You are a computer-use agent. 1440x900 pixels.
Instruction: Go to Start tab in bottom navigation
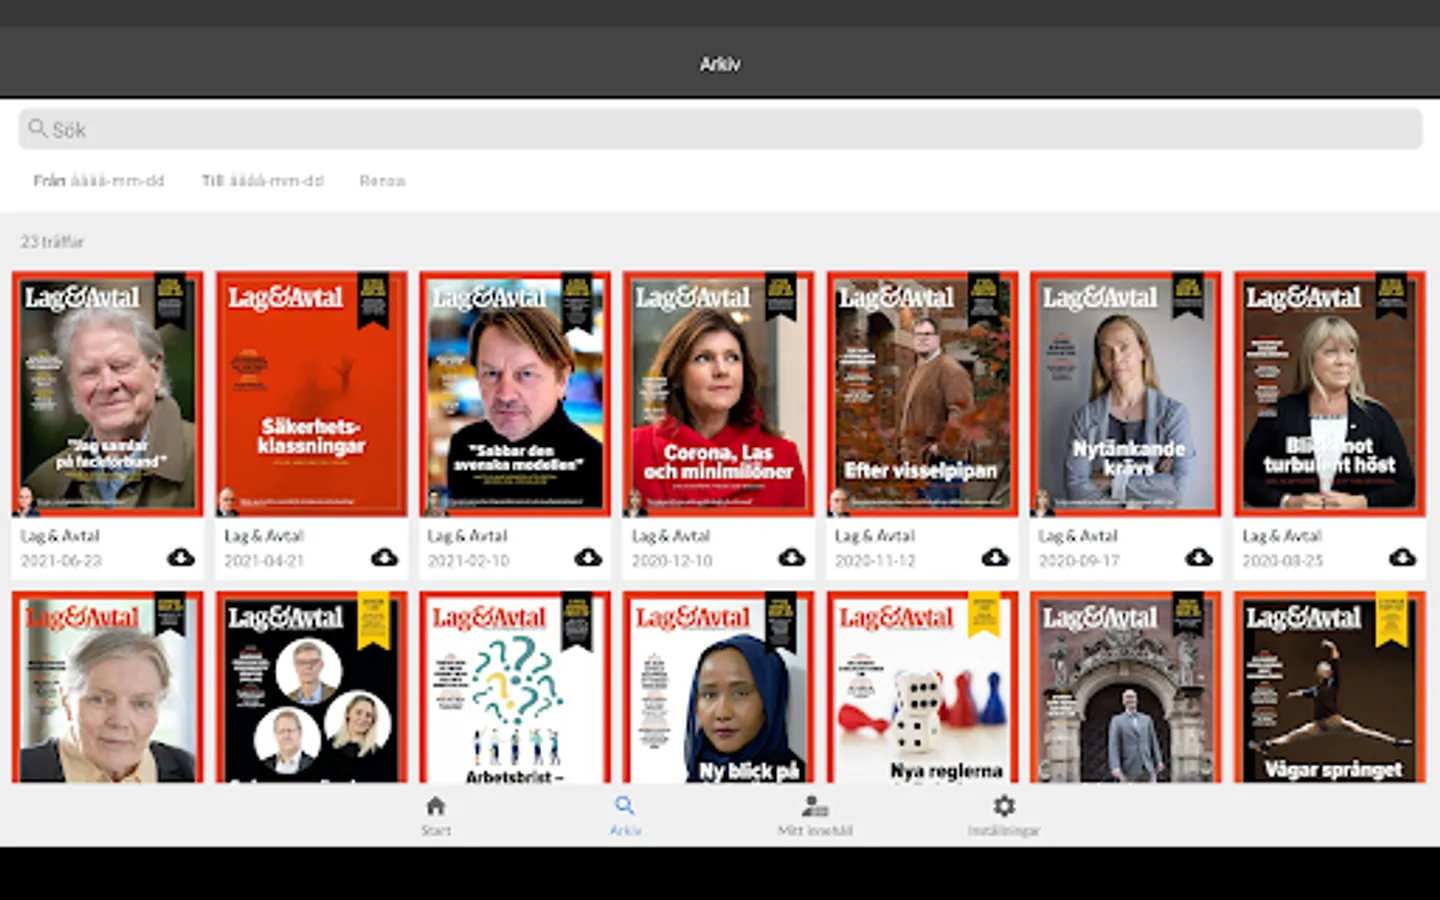pyautogui.click(x=436, y=815)
